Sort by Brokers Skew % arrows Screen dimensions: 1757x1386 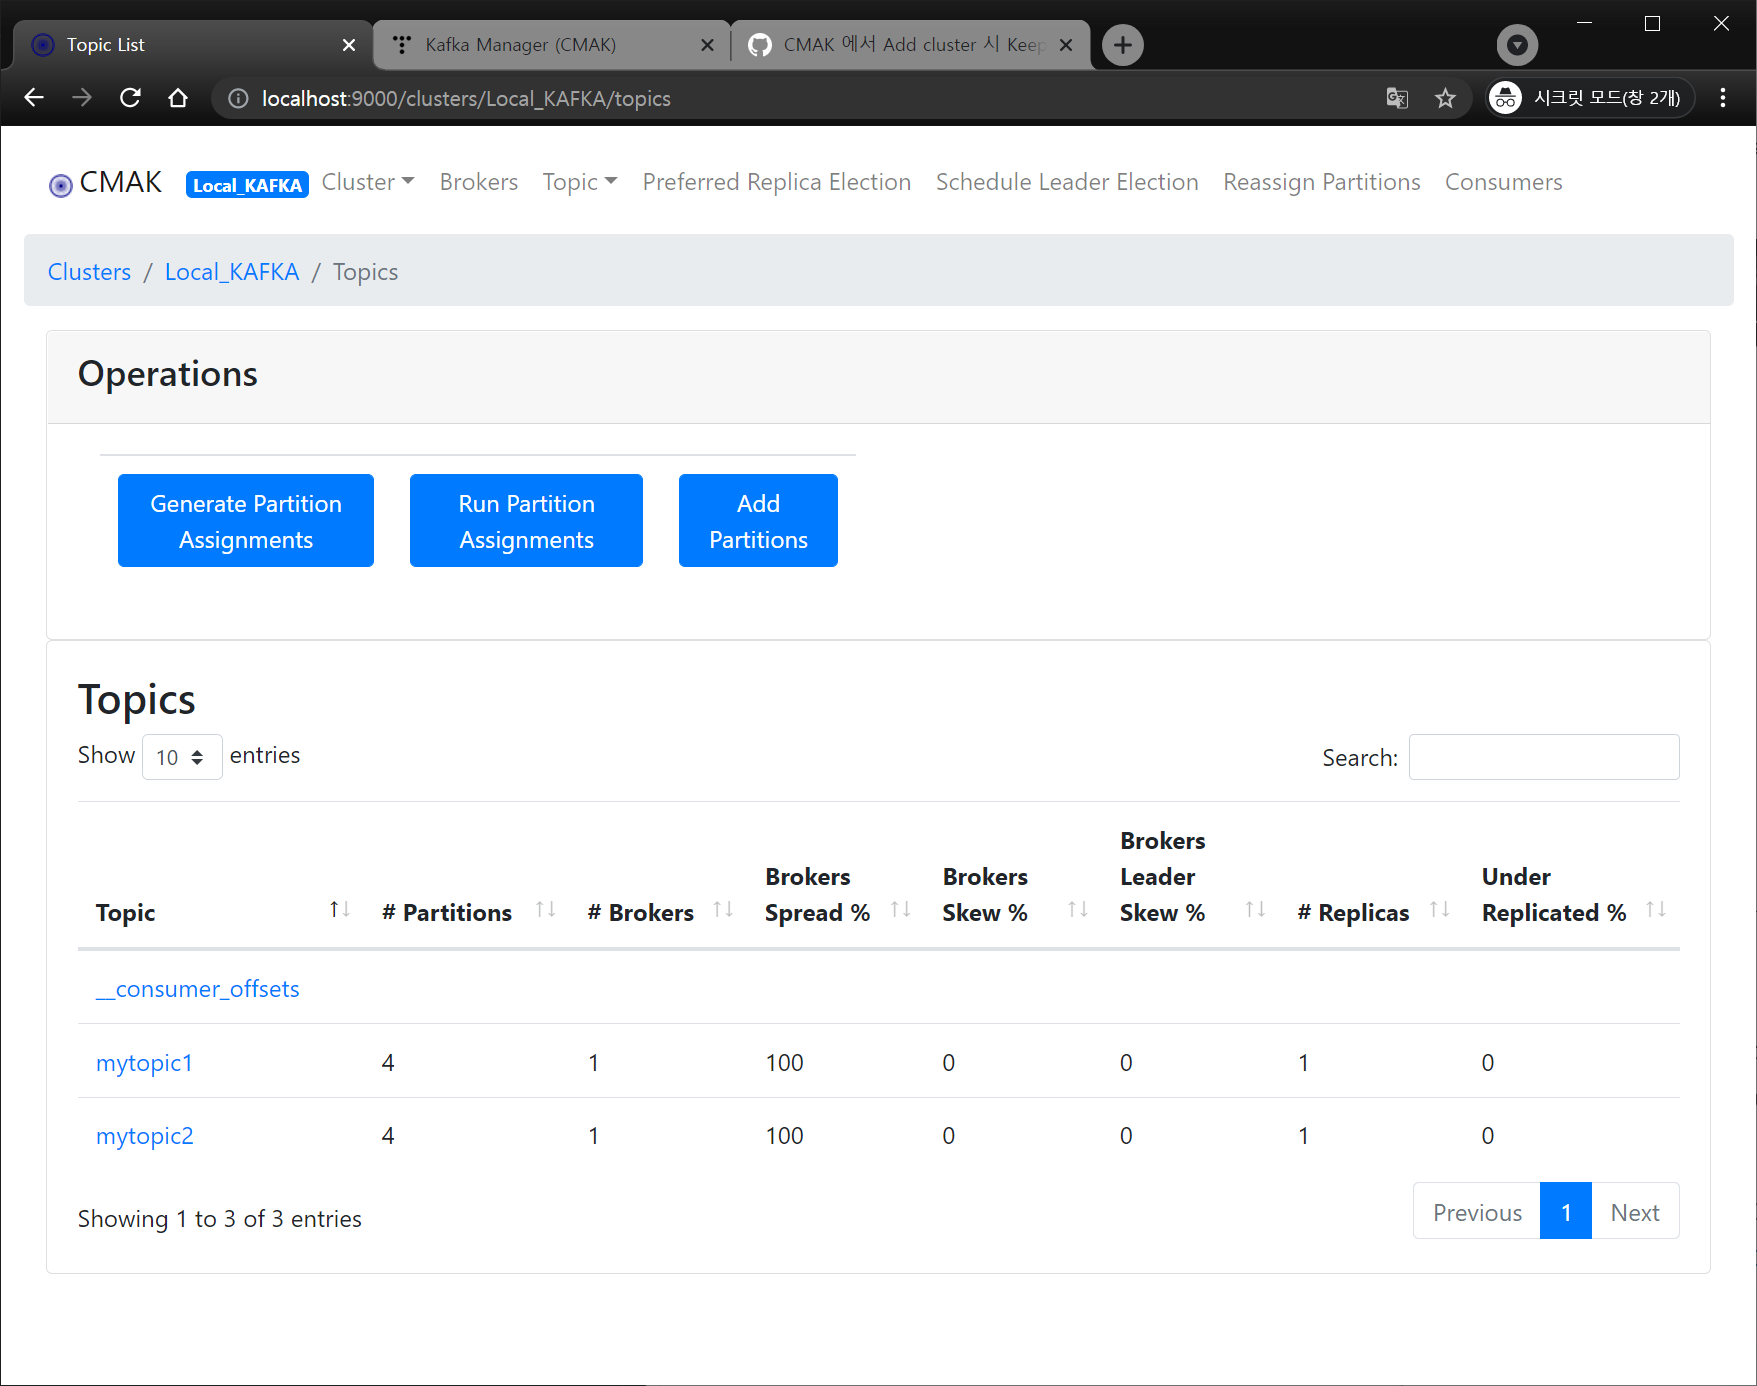point(1078,909)
